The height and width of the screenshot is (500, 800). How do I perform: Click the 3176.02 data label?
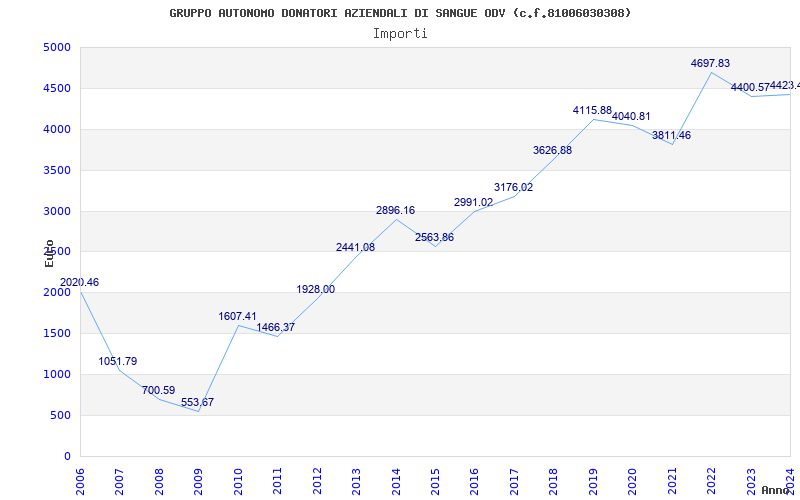(513, 187)
